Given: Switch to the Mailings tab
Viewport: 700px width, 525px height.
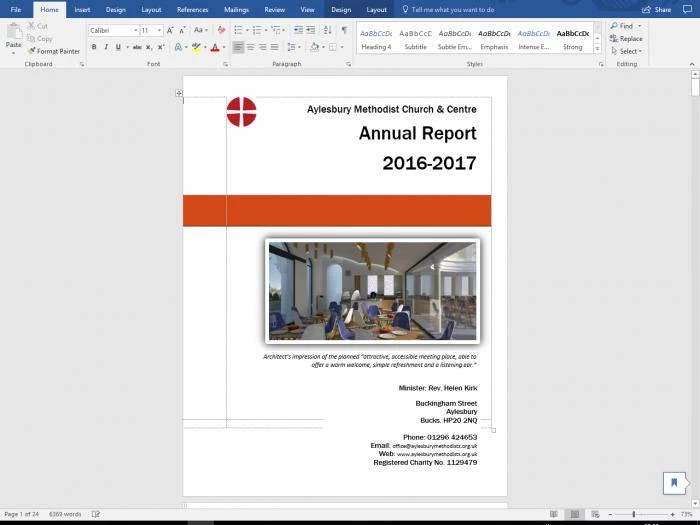Looking at the screenshot, I should coord(236,9).
